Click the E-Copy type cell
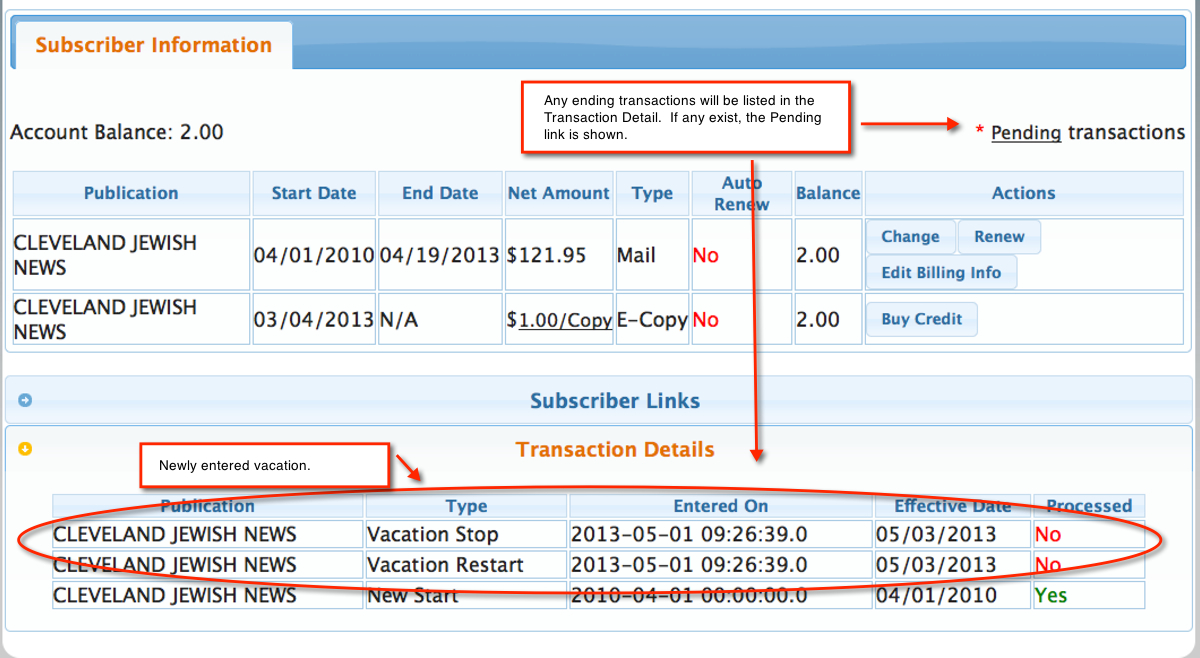 pyautogui.click(x=652, y=320)
